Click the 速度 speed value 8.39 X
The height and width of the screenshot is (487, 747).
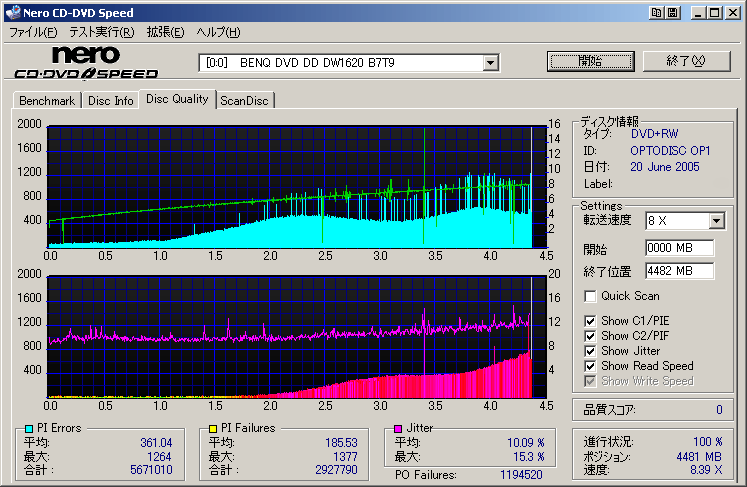tap(706, 470)
